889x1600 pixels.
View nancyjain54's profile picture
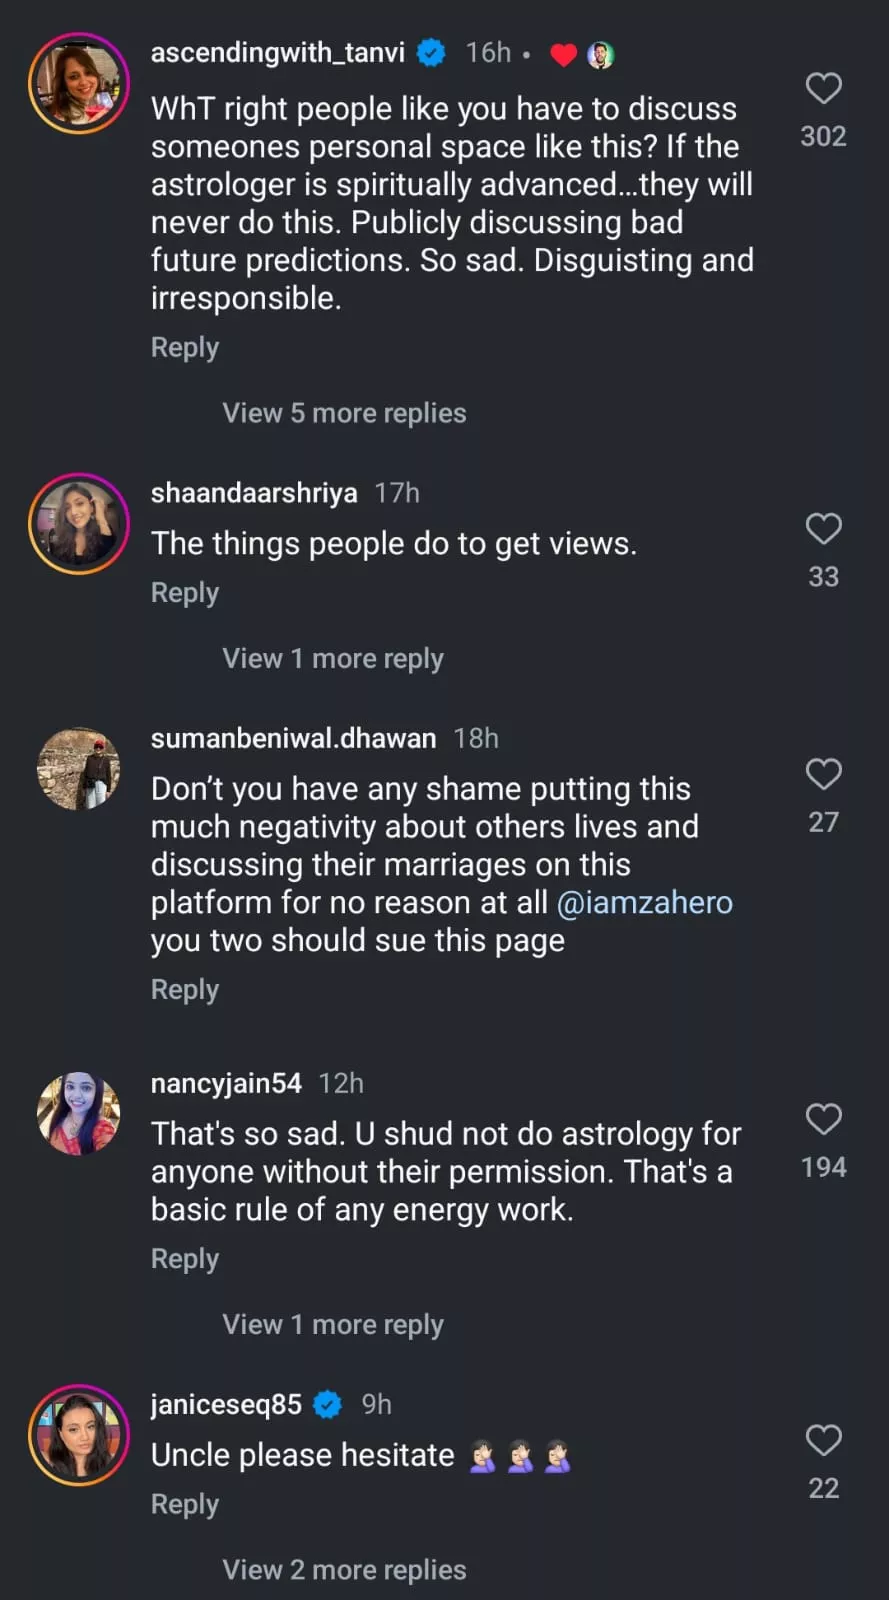(x=79, y=1113)
